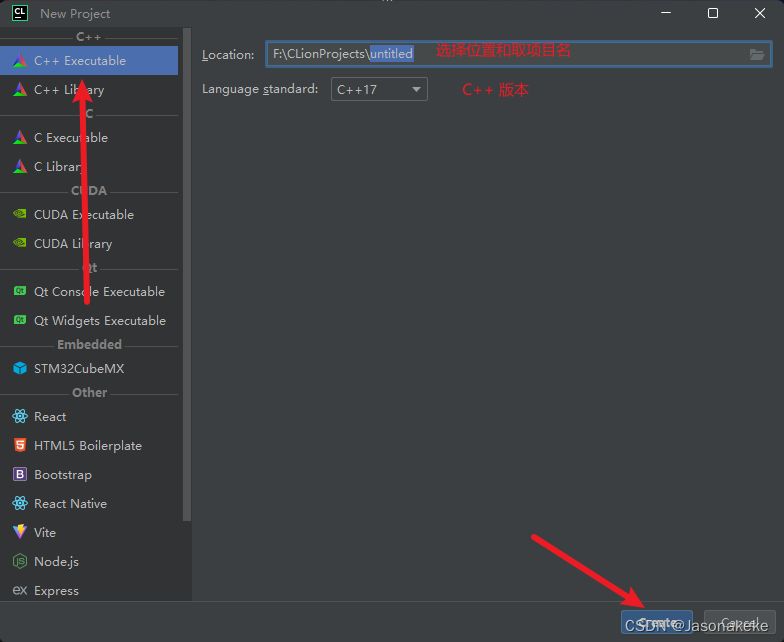Select CUDA Library in the list
Viewport: 784px width, 642px height.
[89, 244]
